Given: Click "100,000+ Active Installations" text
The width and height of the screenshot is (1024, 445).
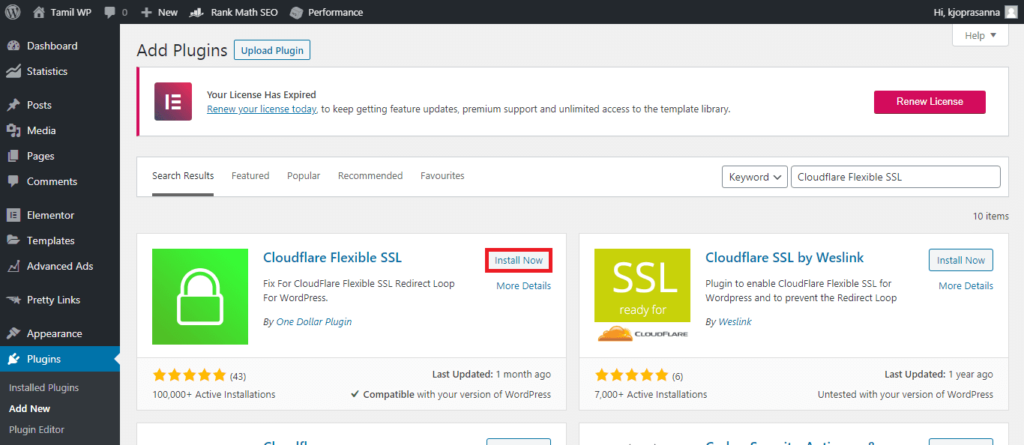Looking at the screenshot, I should pos(214,395).
